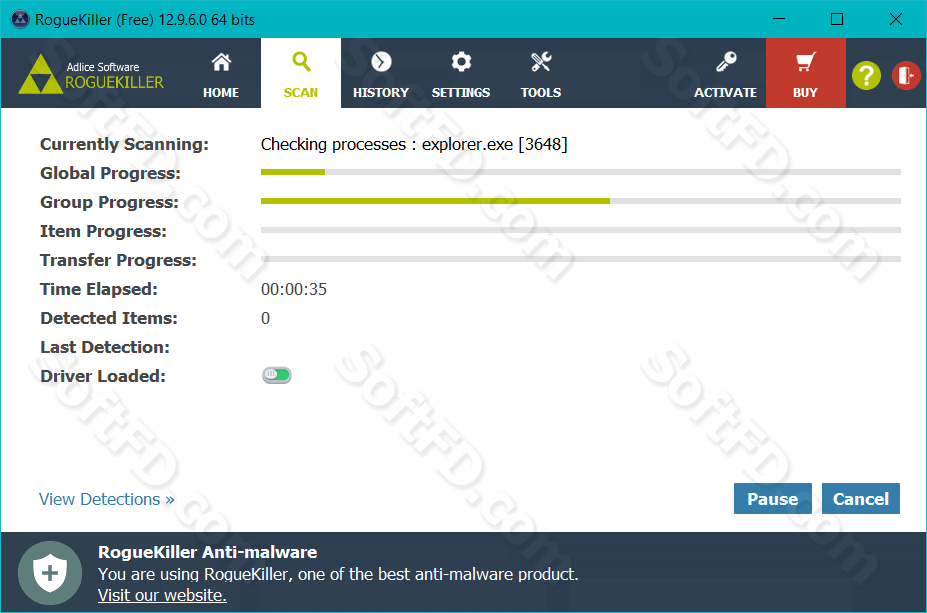Maximize the RogueKiller window
Image resolution: width=927 pixels, height=613 pixels.
837,20
